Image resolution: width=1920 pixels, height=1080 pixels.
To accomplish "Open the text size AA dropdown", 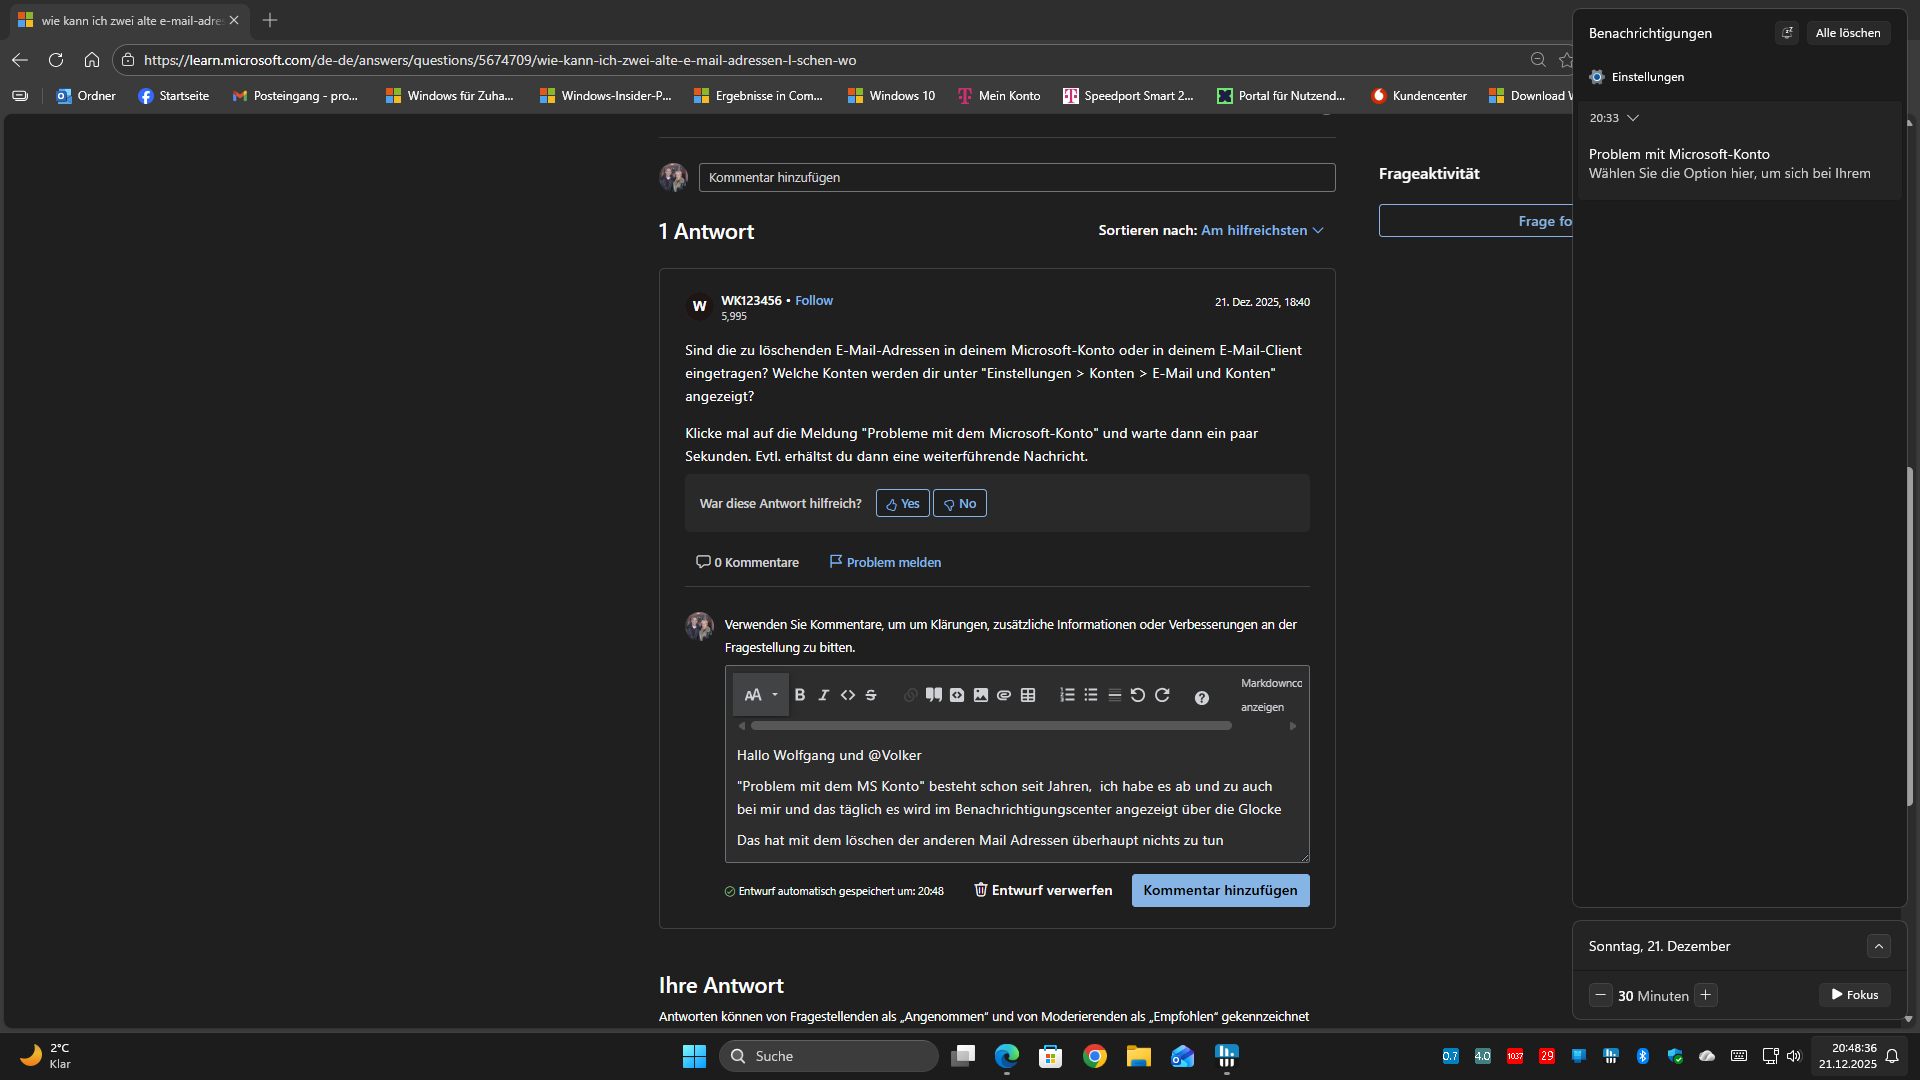I will (760, 695).
